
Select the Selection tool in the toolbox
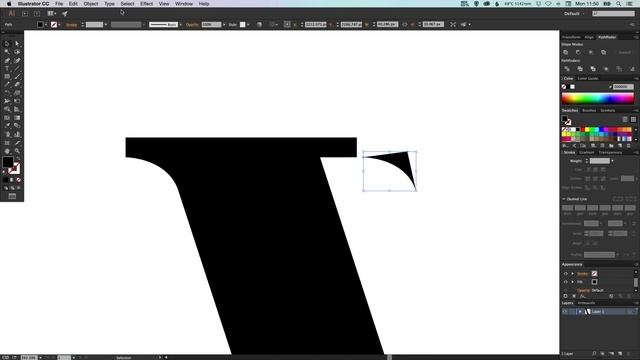pos(7,44)
